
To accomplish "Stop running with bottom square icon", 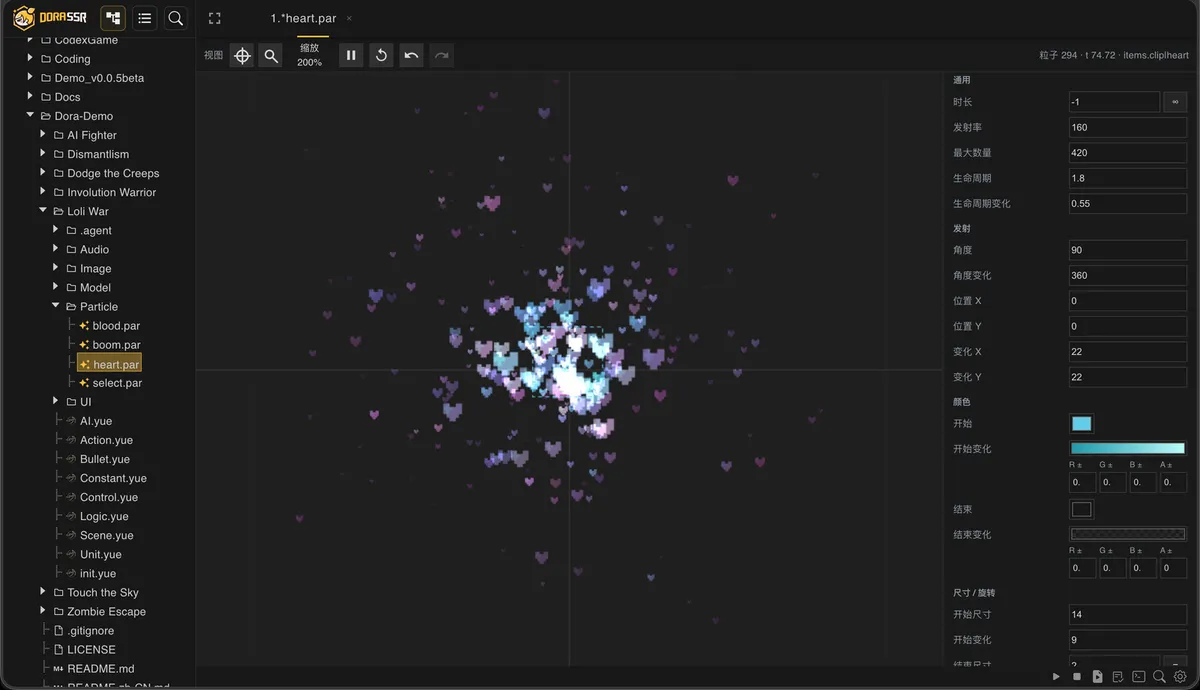I will tap(1077, 677).
